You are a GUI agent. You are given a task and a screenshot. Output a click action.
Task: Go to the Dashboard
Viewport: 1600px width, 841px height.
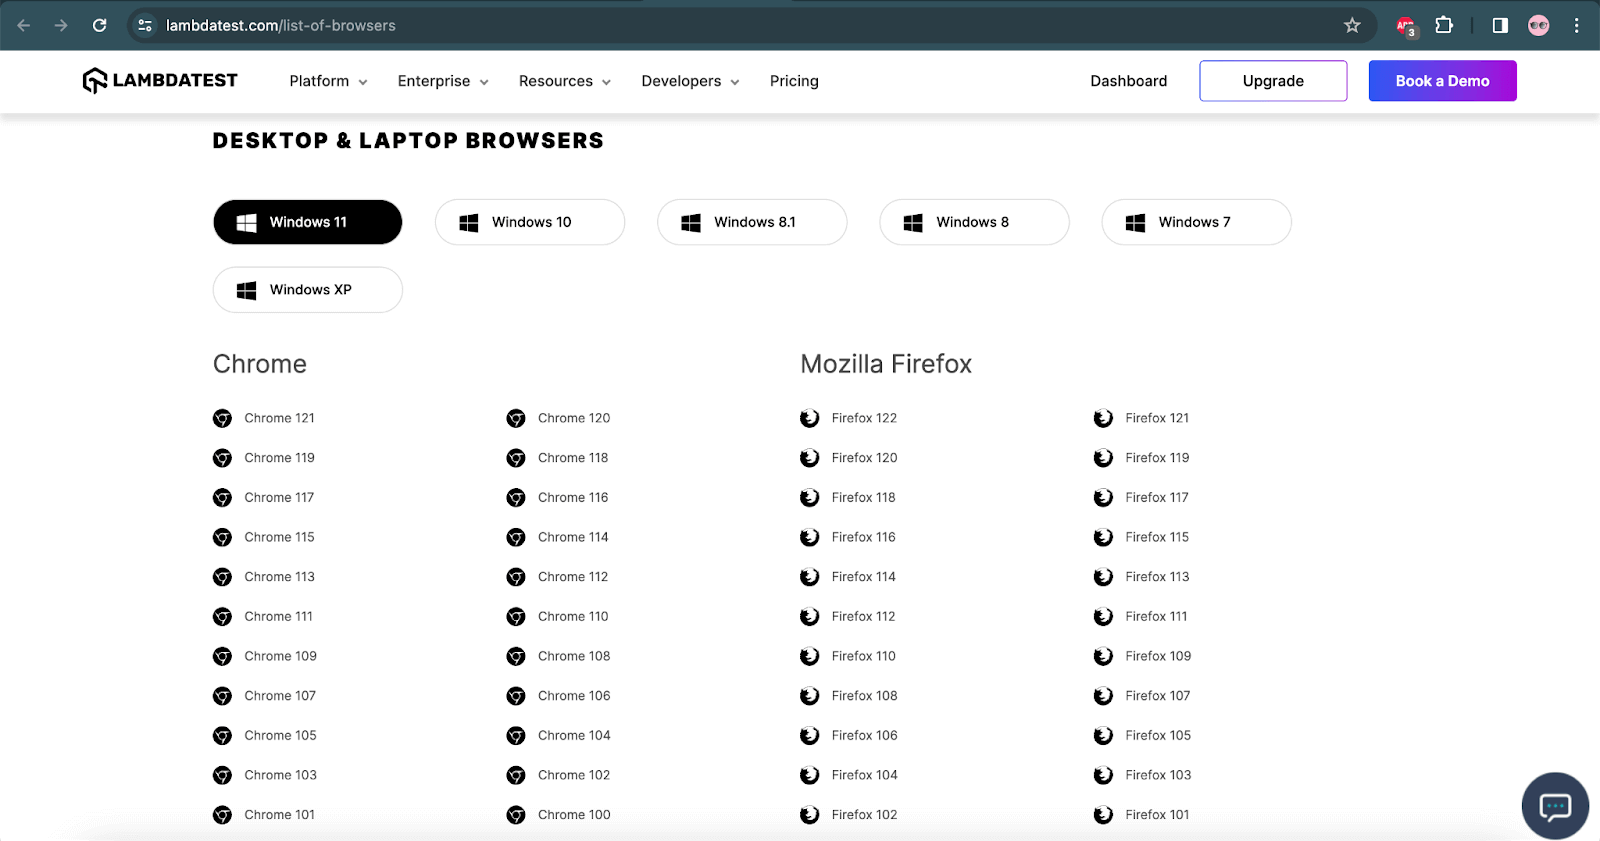(1128, 81)
